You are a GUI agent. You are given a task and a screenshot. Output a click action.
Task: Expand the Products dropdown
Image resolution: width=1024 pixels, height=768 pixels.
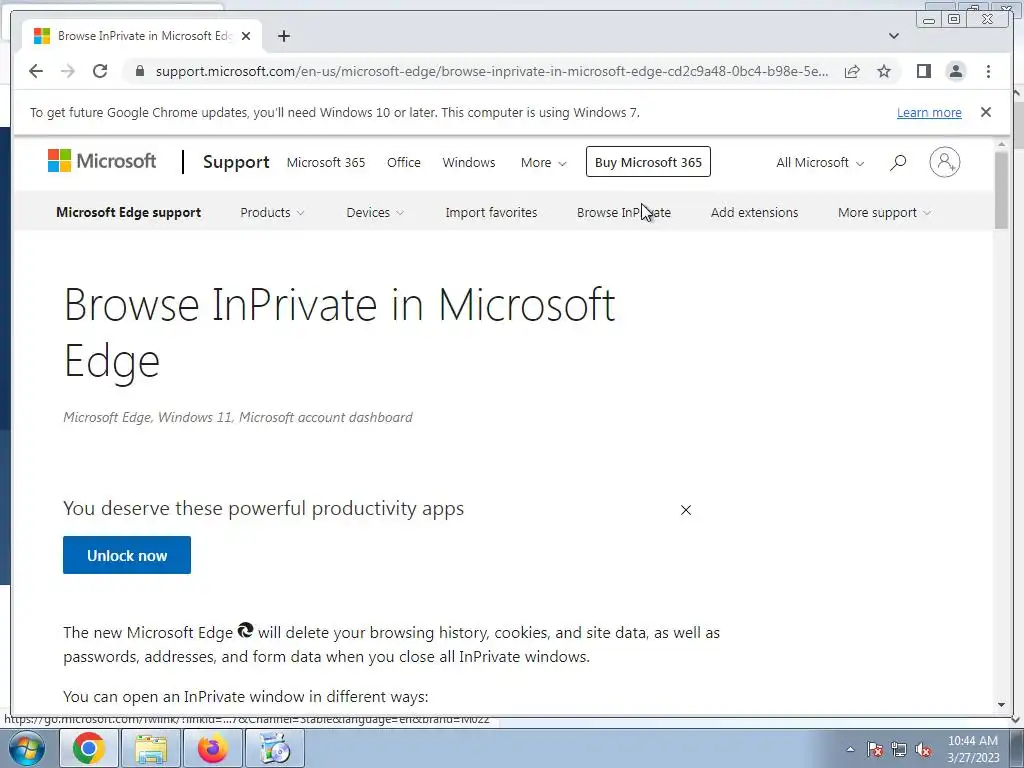click(272, 212)
